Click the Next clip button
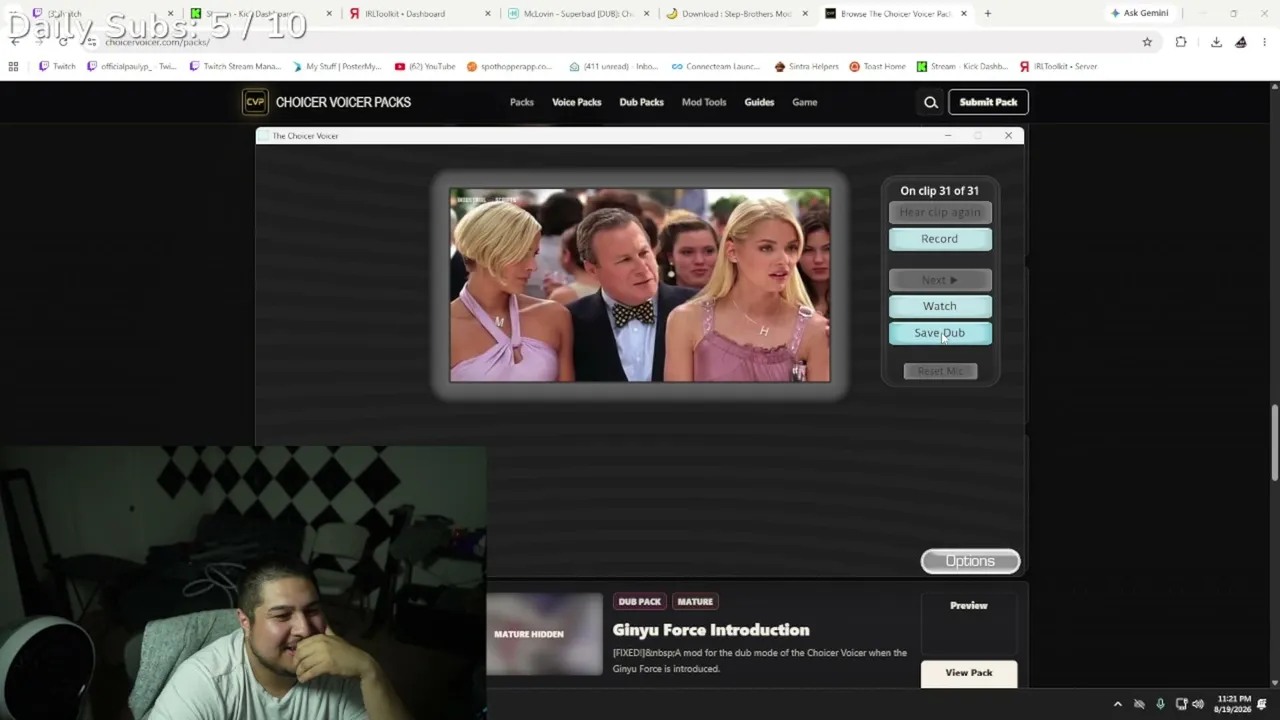 click(x=940, y=280)
